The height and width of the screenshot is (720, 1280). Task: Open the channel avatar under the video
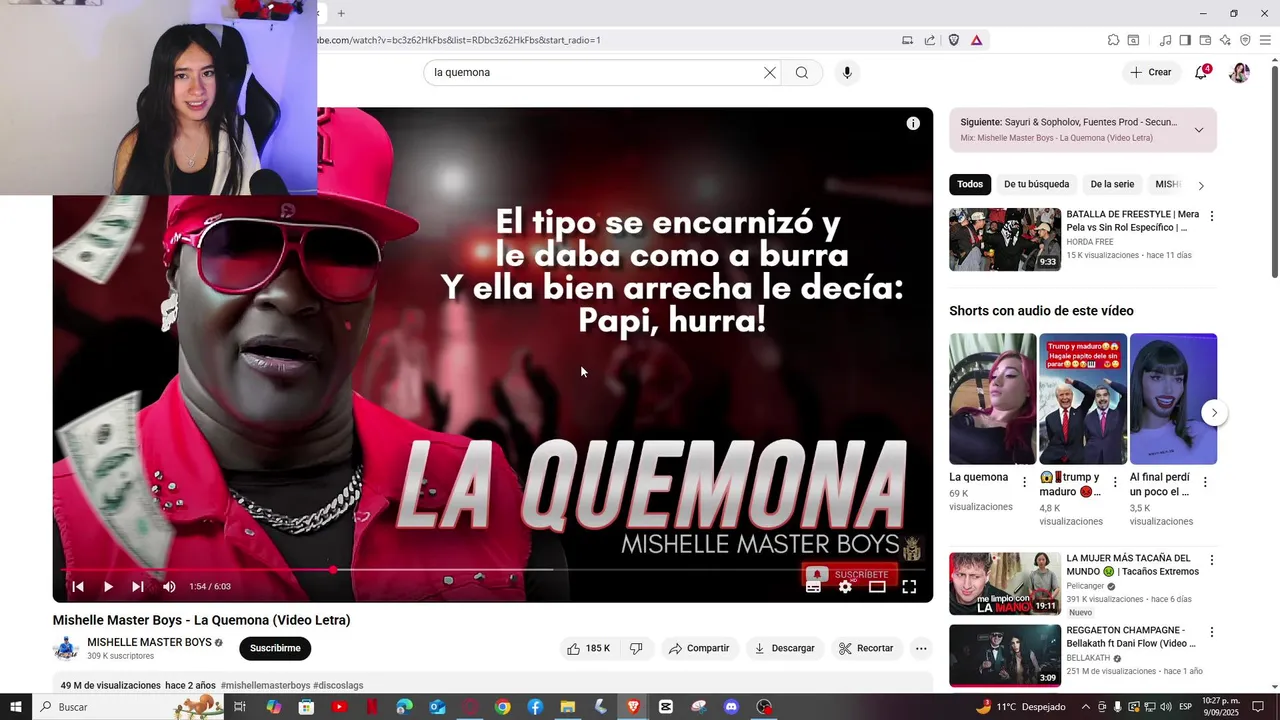66,649
